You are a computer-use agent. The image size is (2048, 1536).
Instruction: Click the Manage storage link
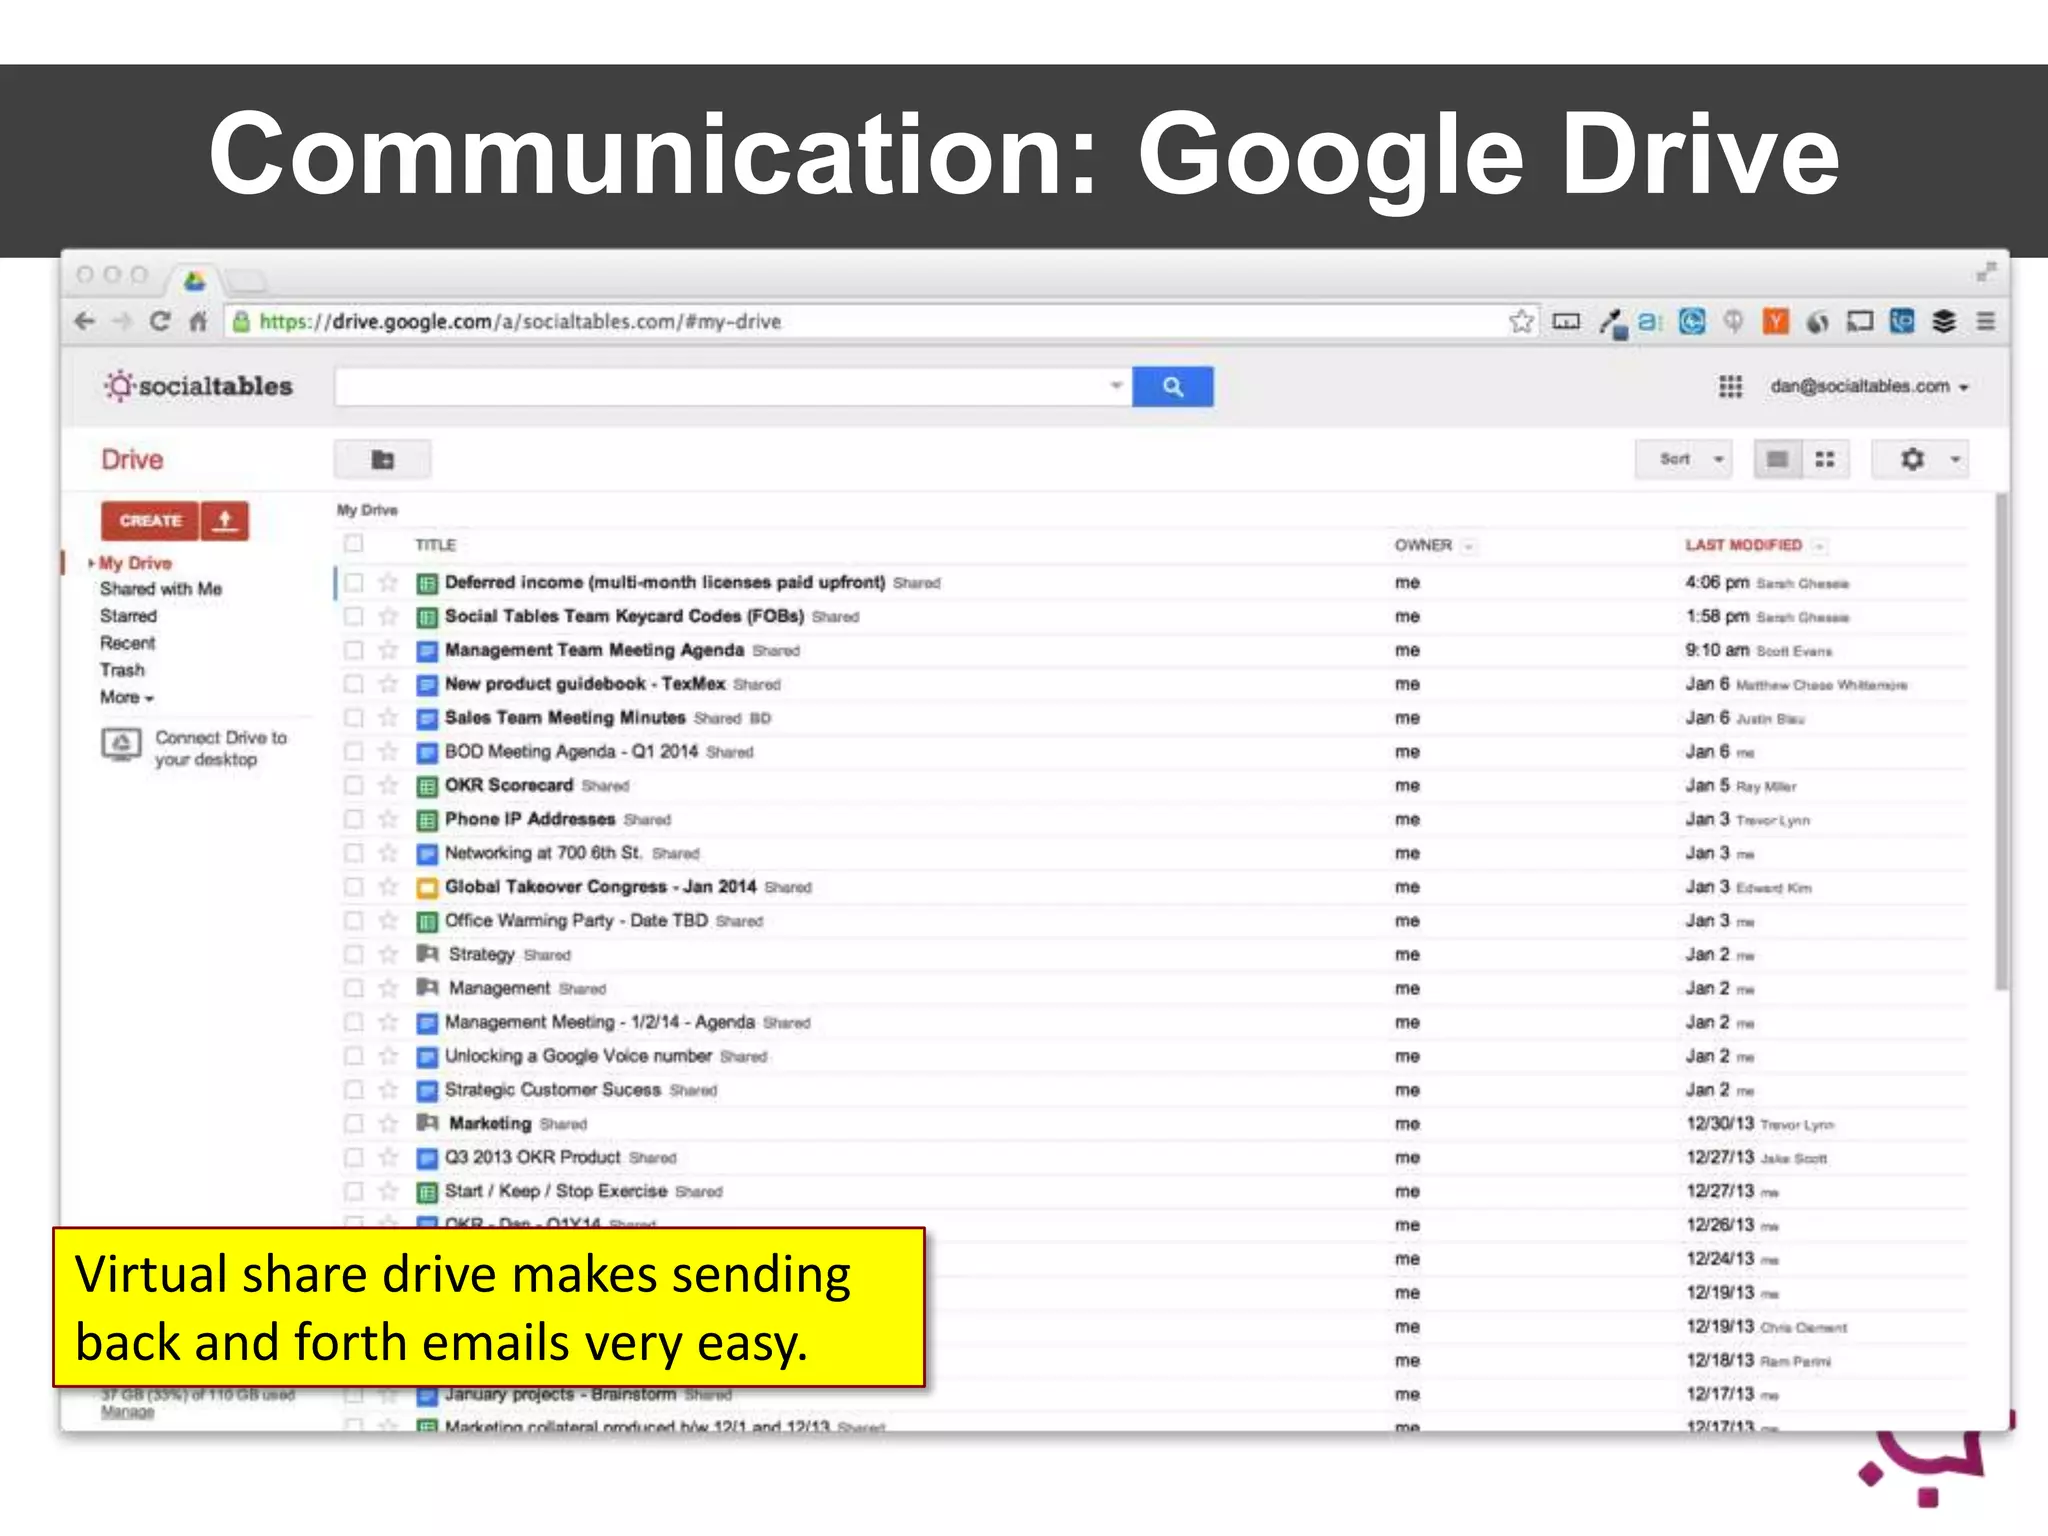[x=127, y=1413]
